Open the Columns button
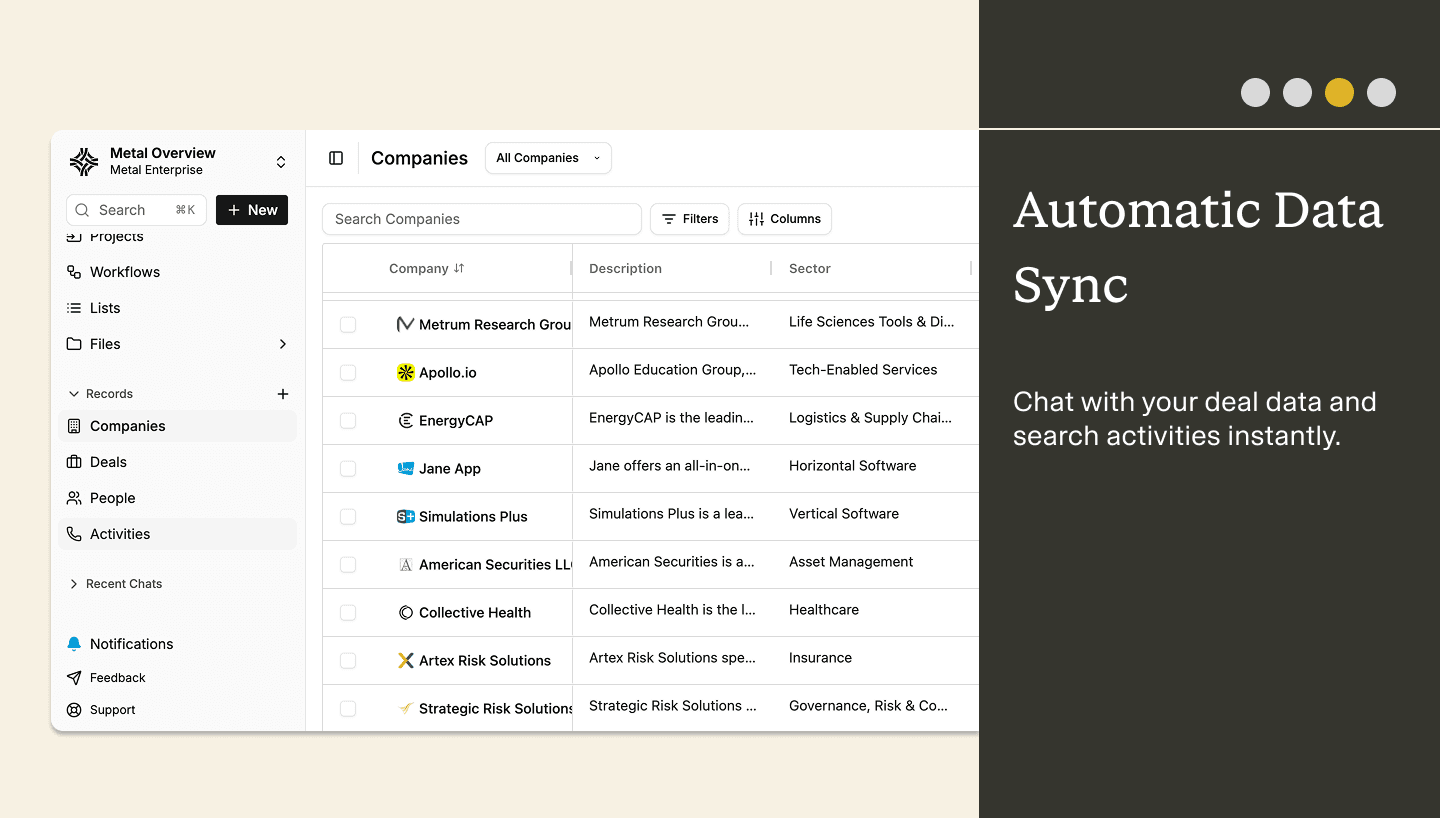 point(785,219)
